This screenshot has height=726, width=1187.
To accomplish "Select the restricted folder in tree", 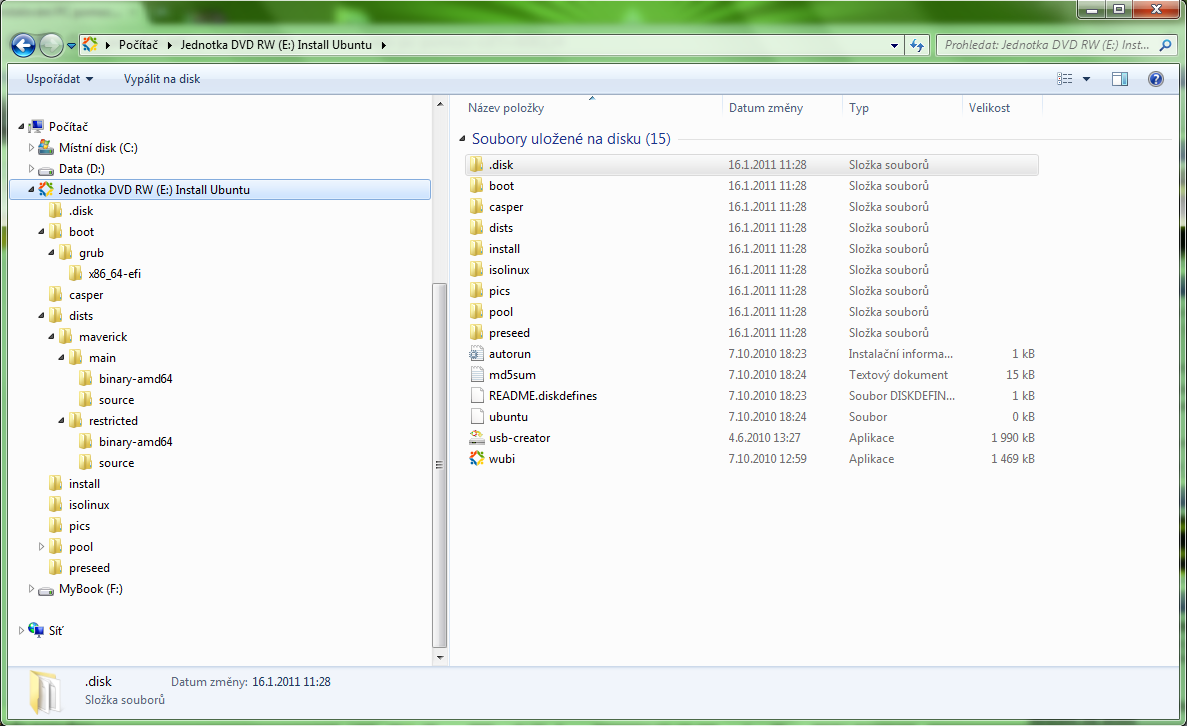I will point(113,421).
